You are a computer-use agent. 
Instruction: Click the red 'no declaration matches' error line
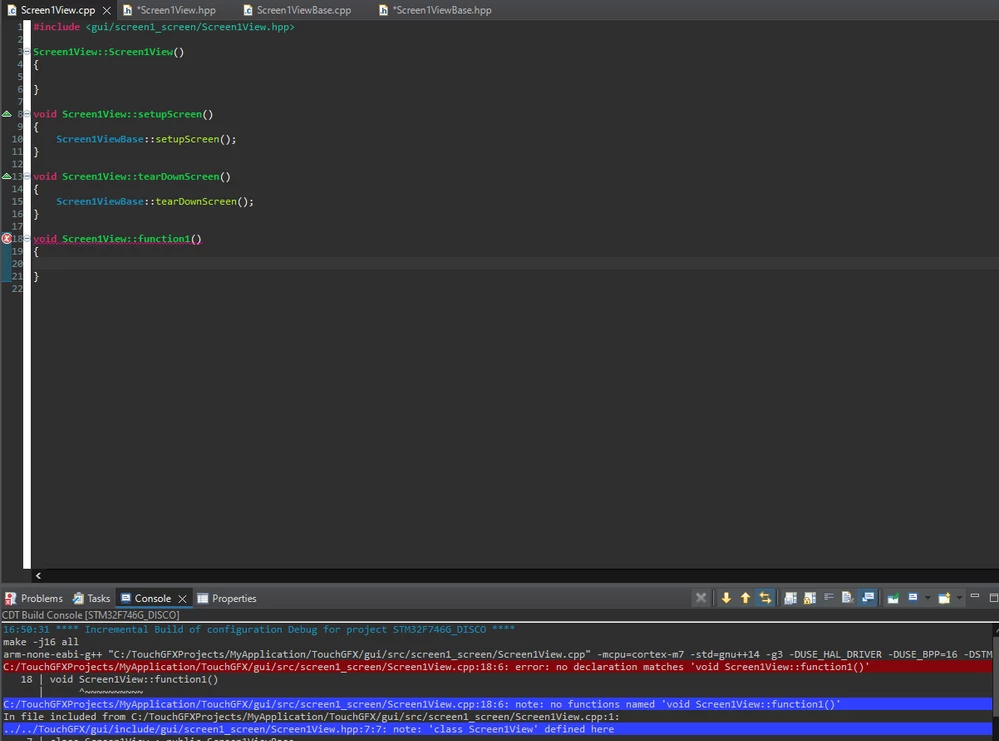pos(497,666)
